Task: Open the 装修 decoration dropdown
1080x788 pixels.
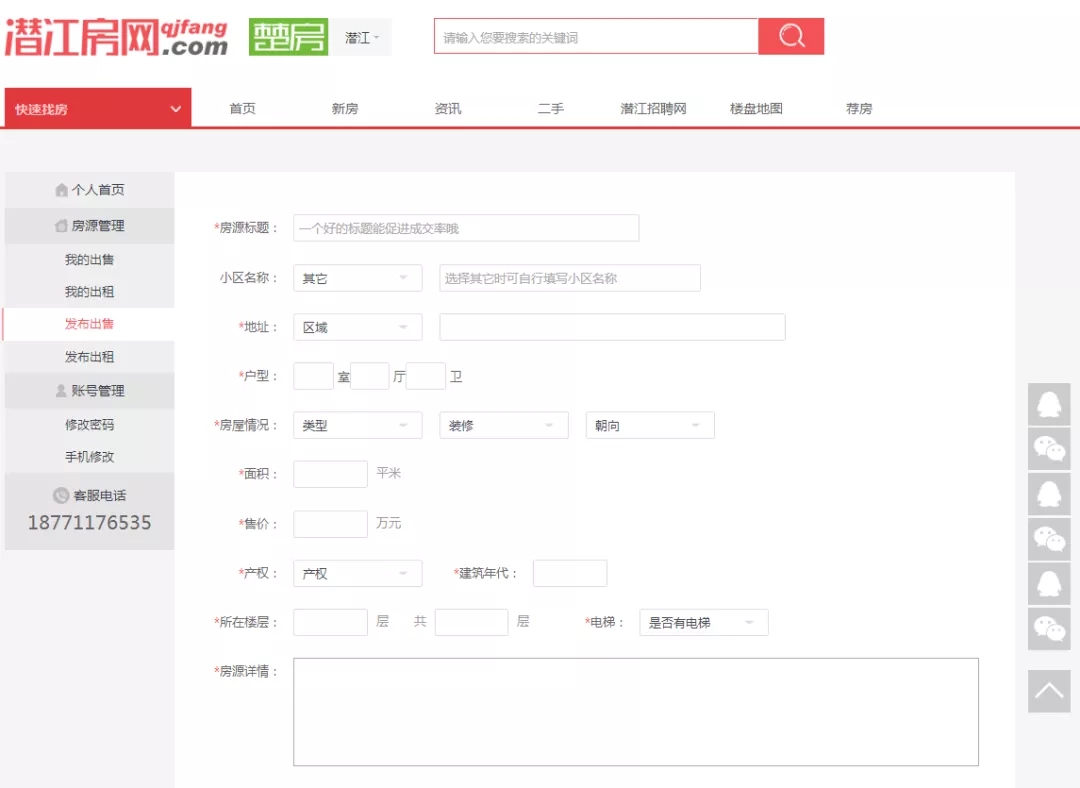Action: click(503, 425)
